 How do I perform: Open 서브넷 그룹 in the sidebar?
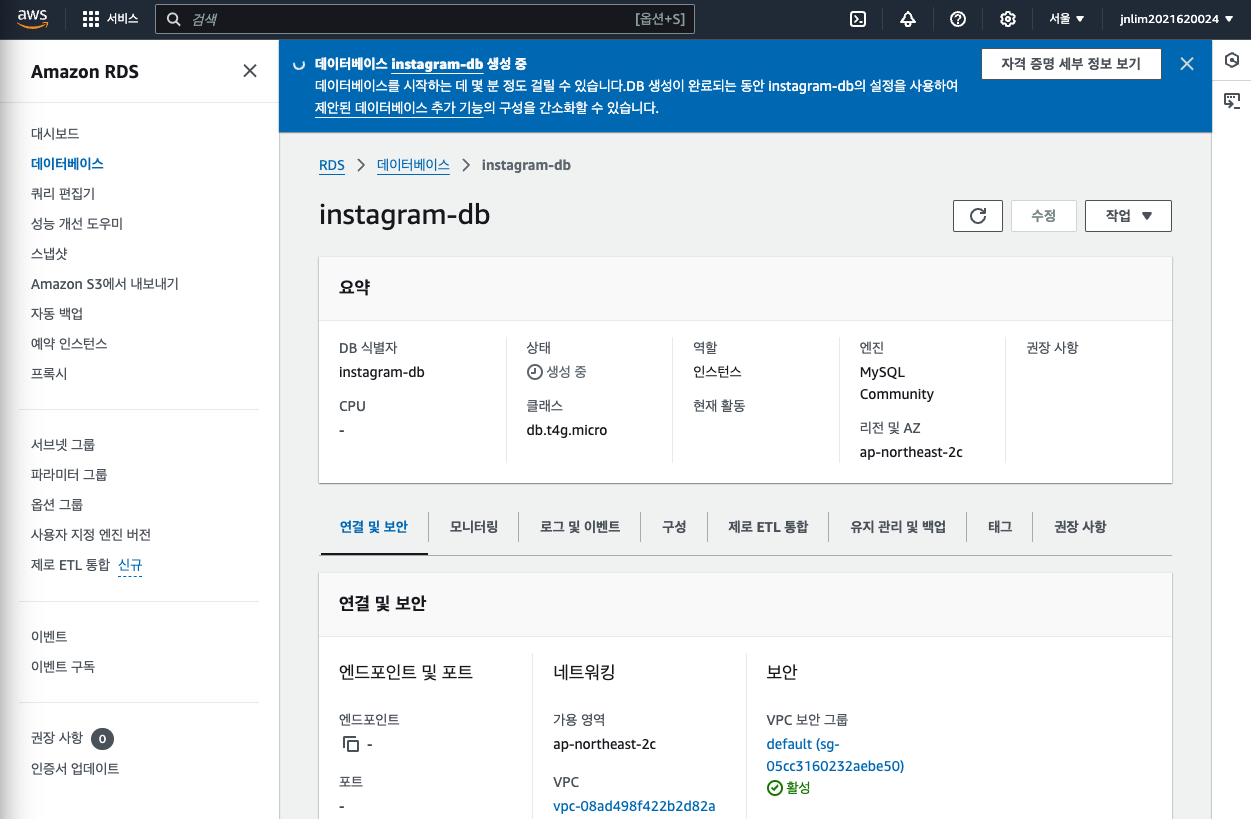[63, 445]
